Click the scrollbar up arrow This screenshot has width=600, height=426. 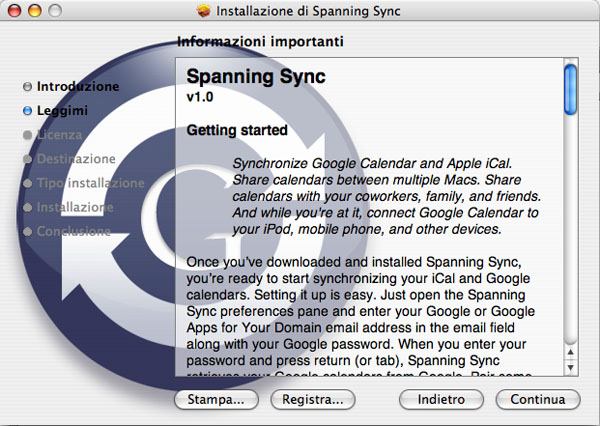pos(571,352)
